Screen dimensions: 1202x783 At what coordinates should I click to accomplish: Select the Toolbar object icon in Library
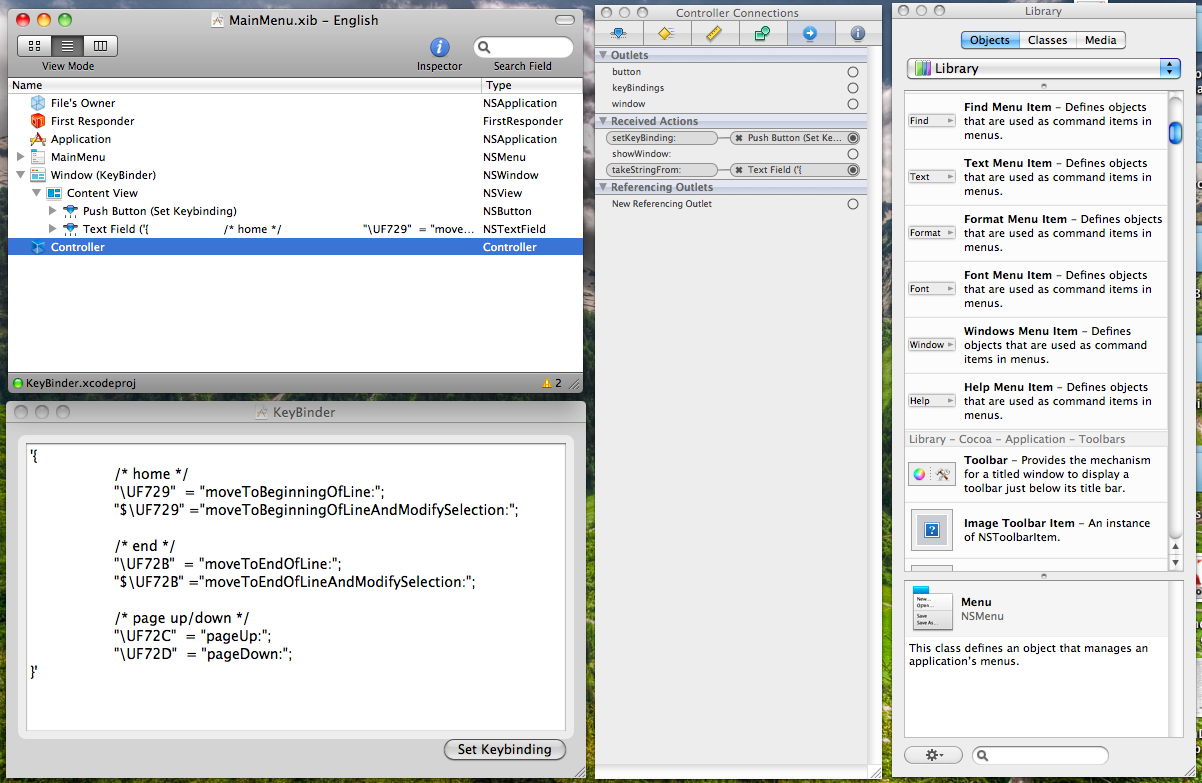[932, 475]
